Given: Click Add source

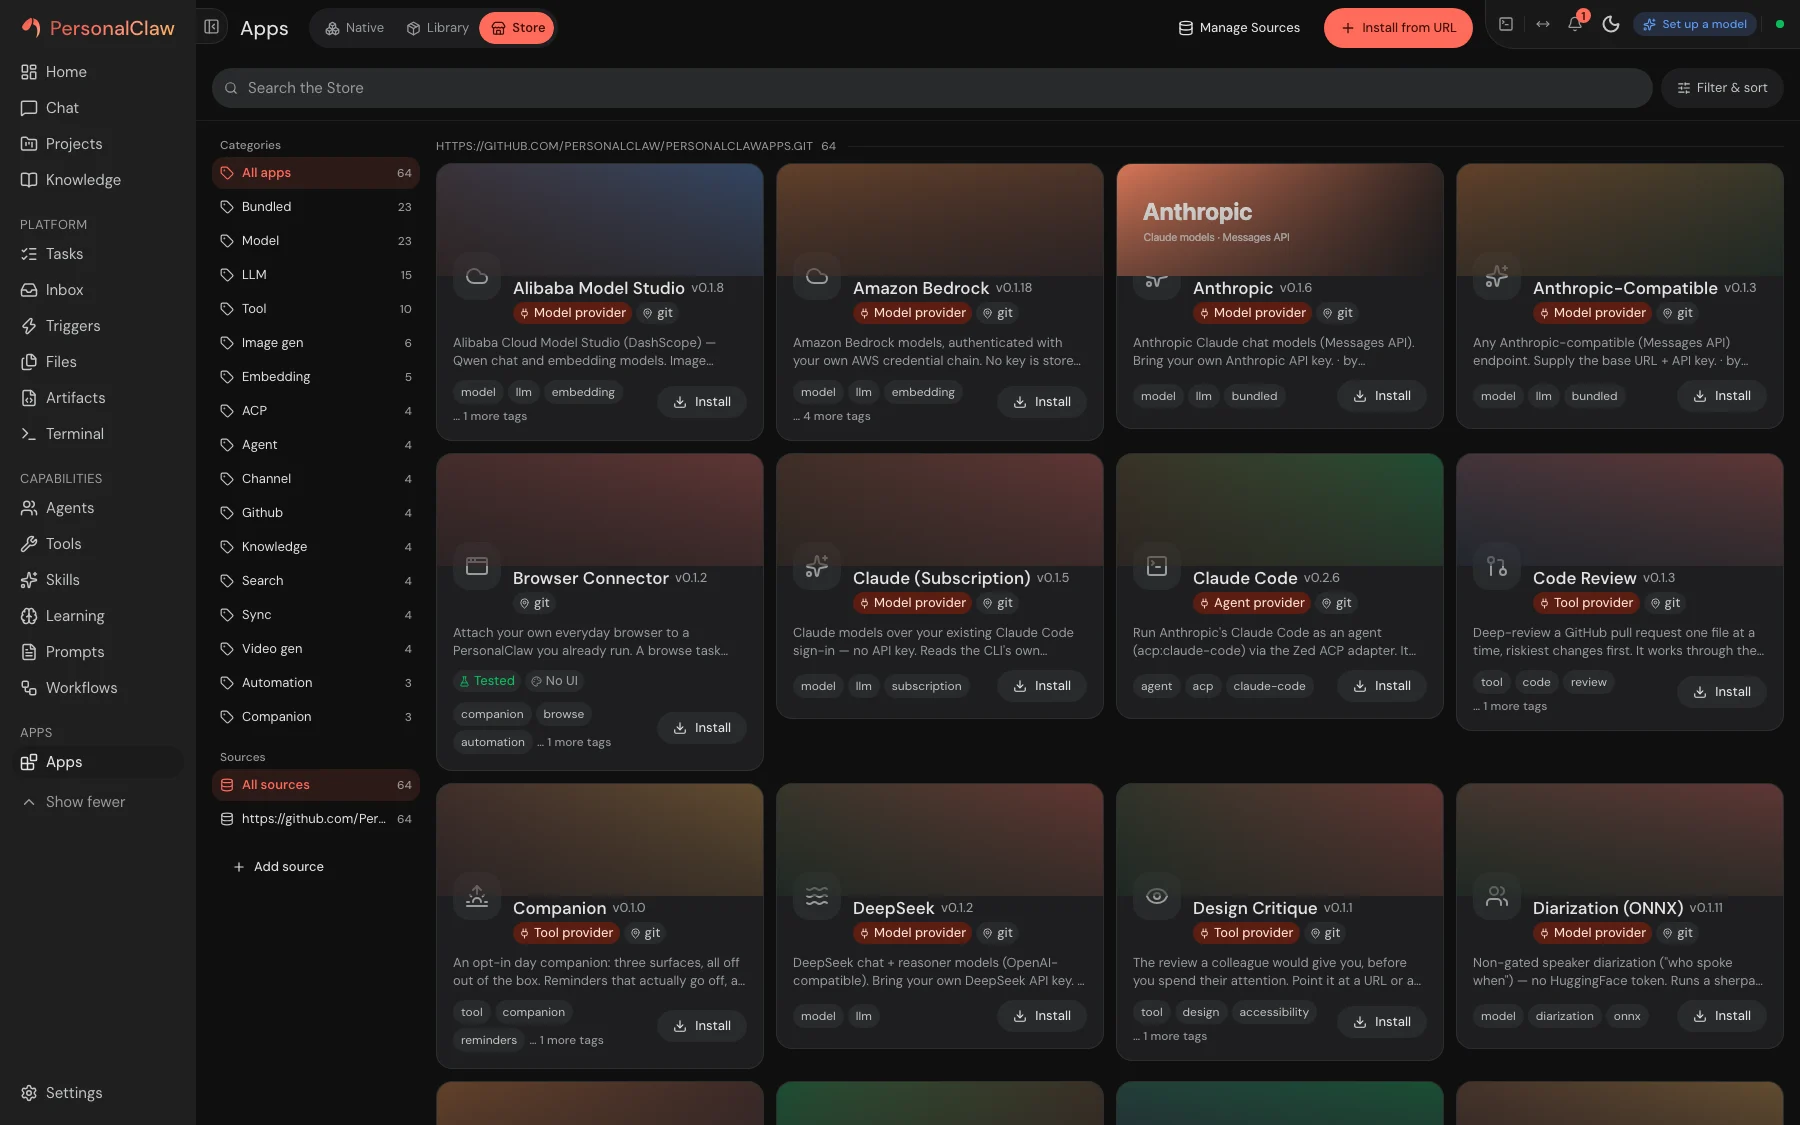Looking at the screenshot, I should (278, 867).
